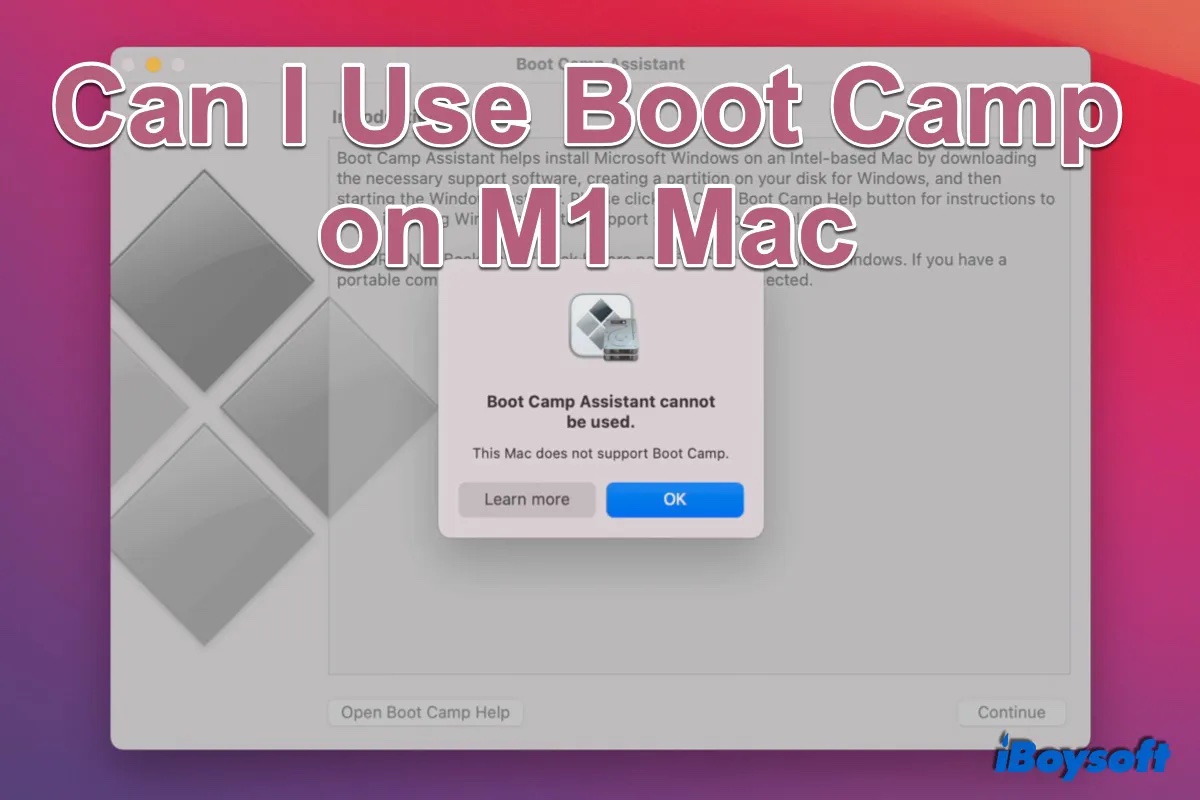This screenshot has width=1200, height=800.
Task: Open Boot Camp Help
Action: 424,712
